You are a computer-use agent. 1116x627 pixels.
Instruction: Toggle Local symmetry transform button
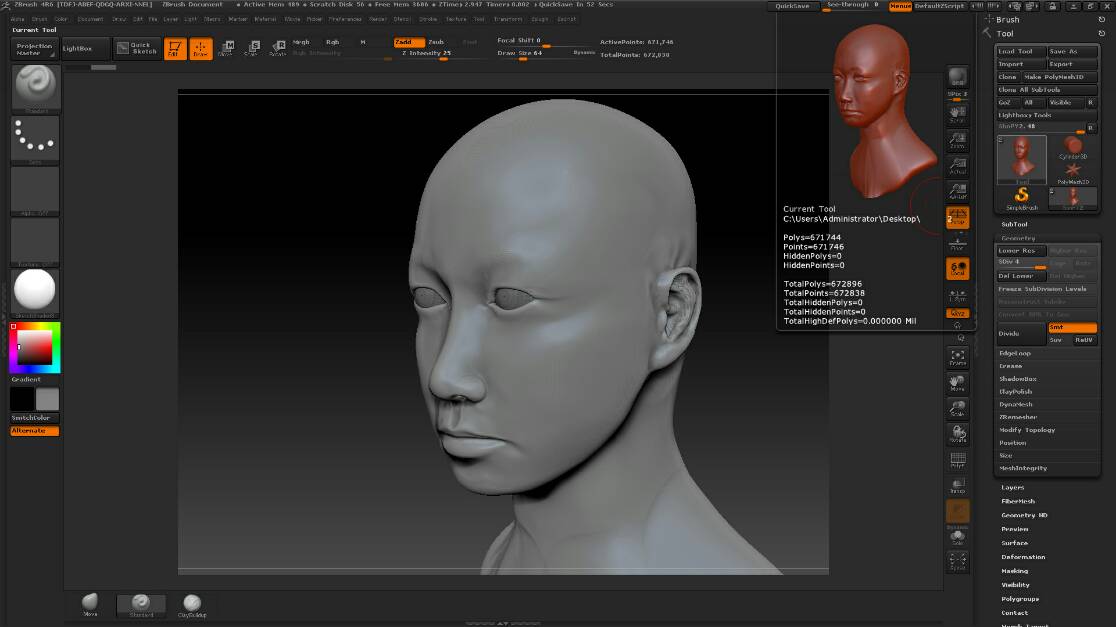957,269
